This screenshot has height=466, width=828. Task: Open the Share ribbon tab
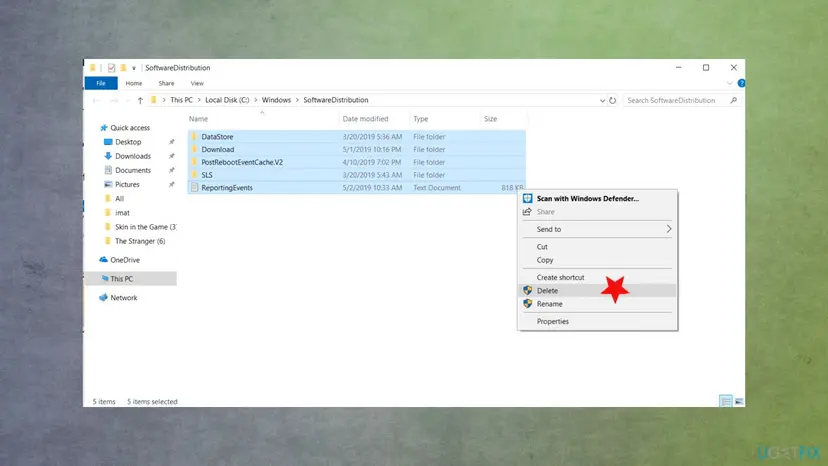[166, 83]
